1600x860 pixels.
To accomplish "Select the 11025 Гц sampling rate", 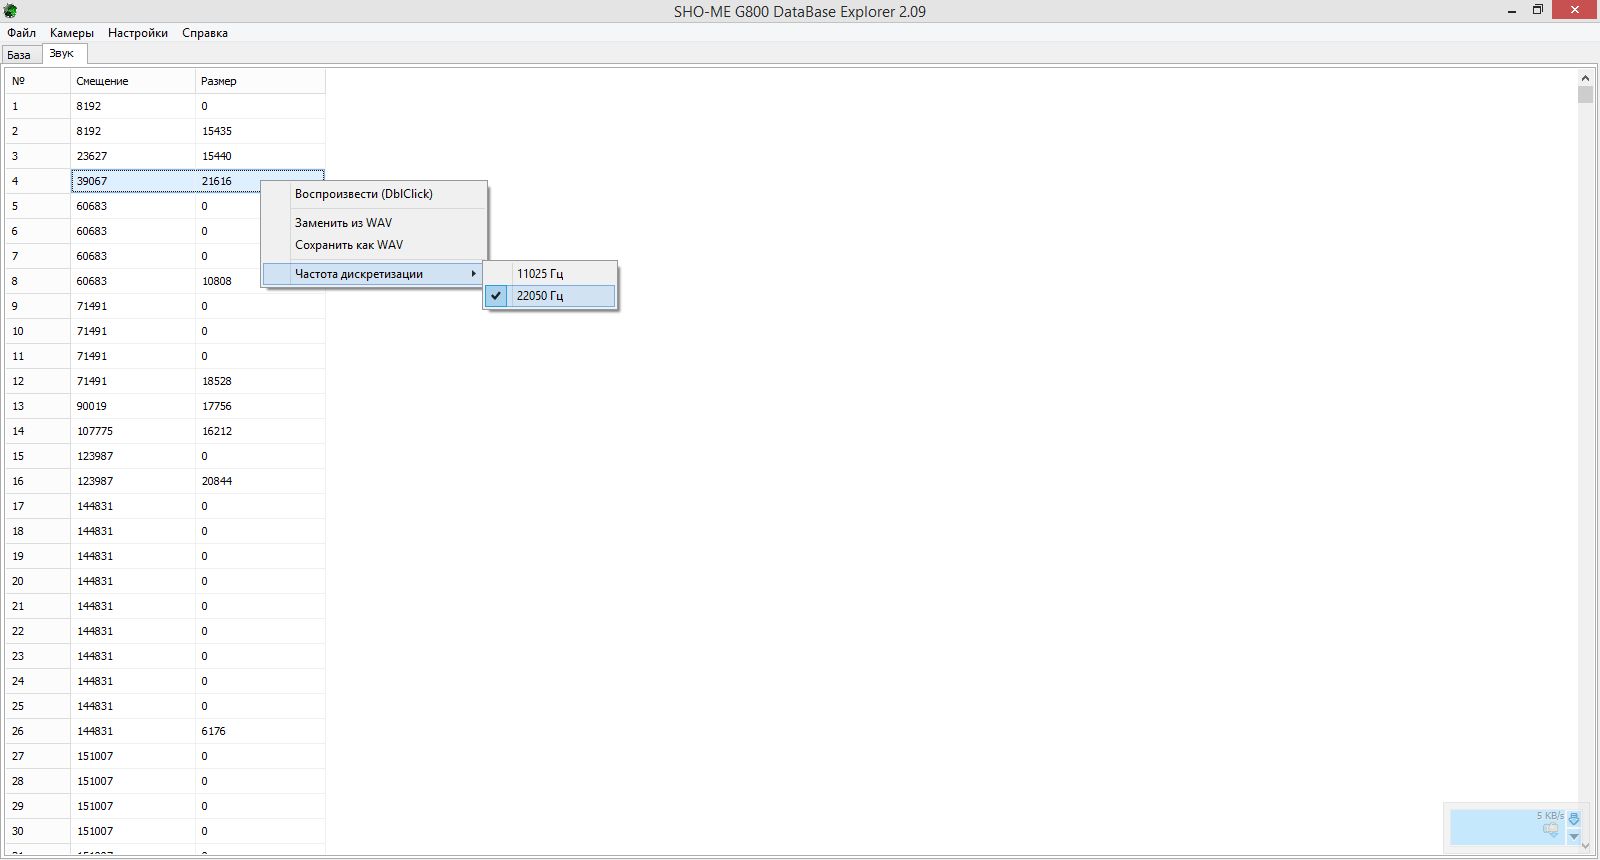I will pos(550,274).
